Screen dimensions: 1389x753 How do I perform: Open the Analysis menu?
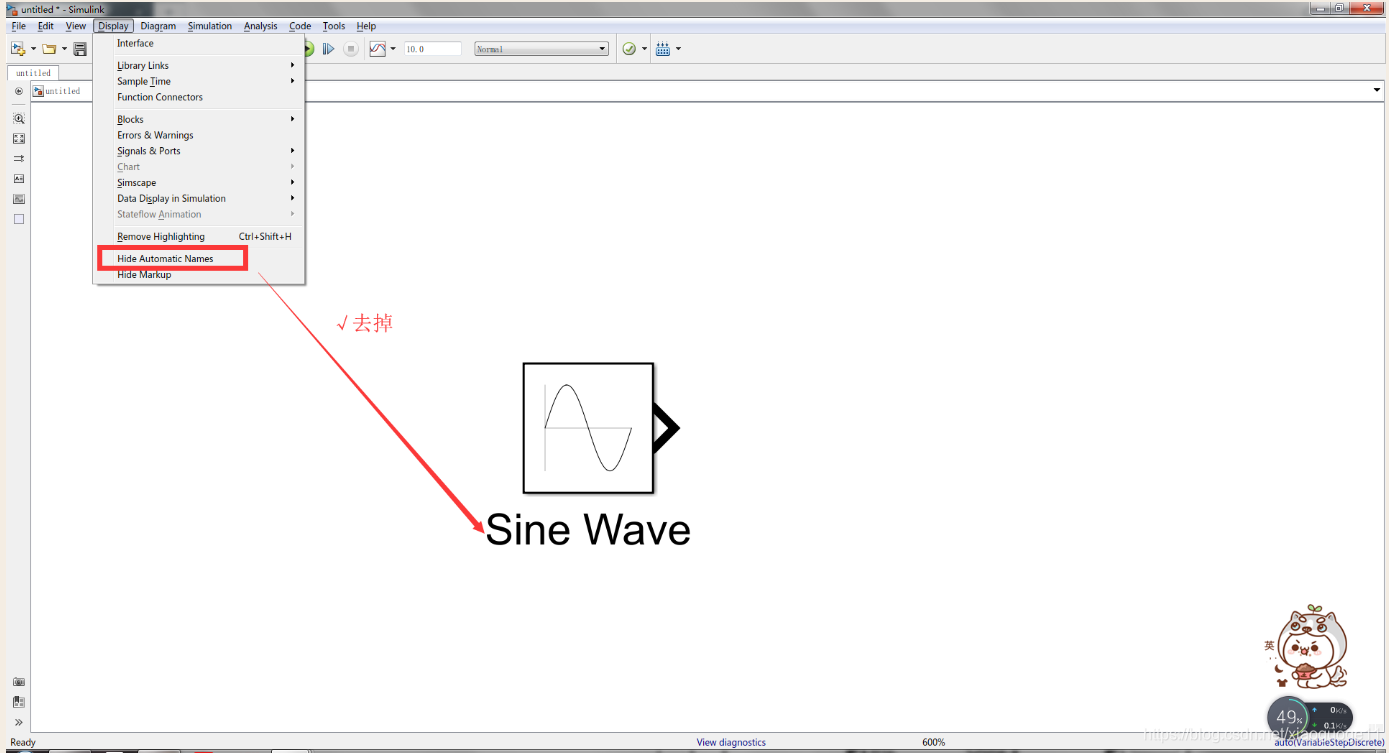coord(261,26)
